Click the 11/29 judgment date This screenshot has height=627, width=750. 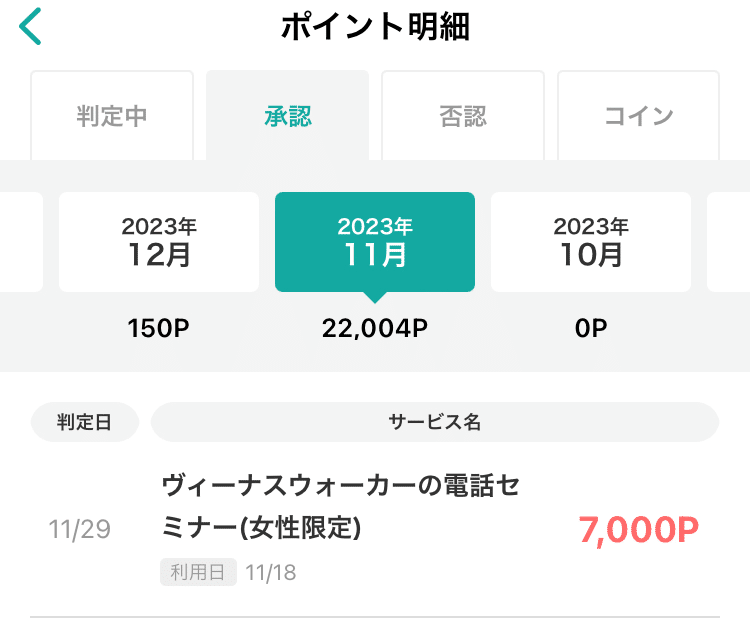click(80, 530)
